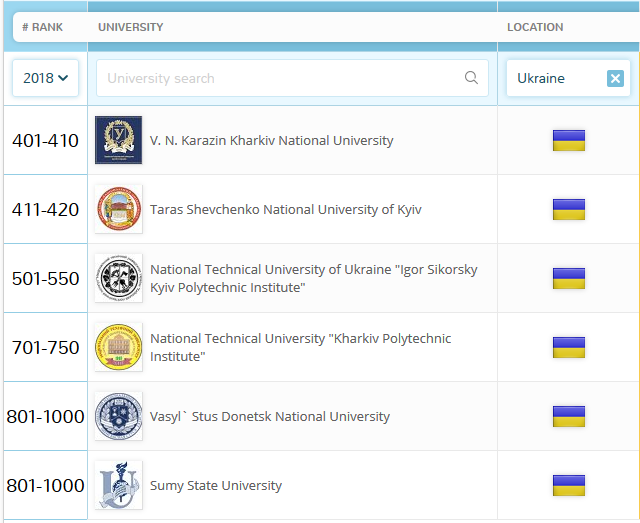Click the Ukraine flag in Vasyl Stus row
Screen dimensions: 640x523
pyautogui.click(x=569, y=416)
